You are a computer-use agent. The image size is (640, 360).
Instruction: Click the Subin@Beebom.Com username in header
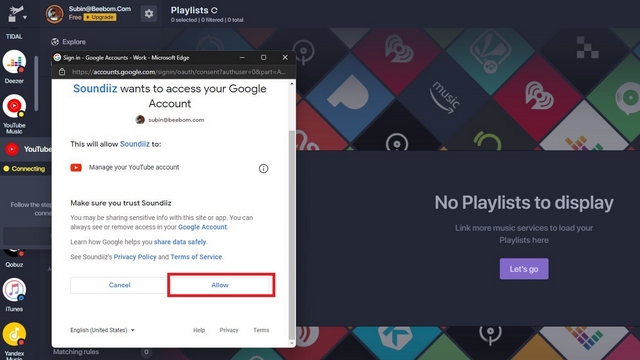100,9
